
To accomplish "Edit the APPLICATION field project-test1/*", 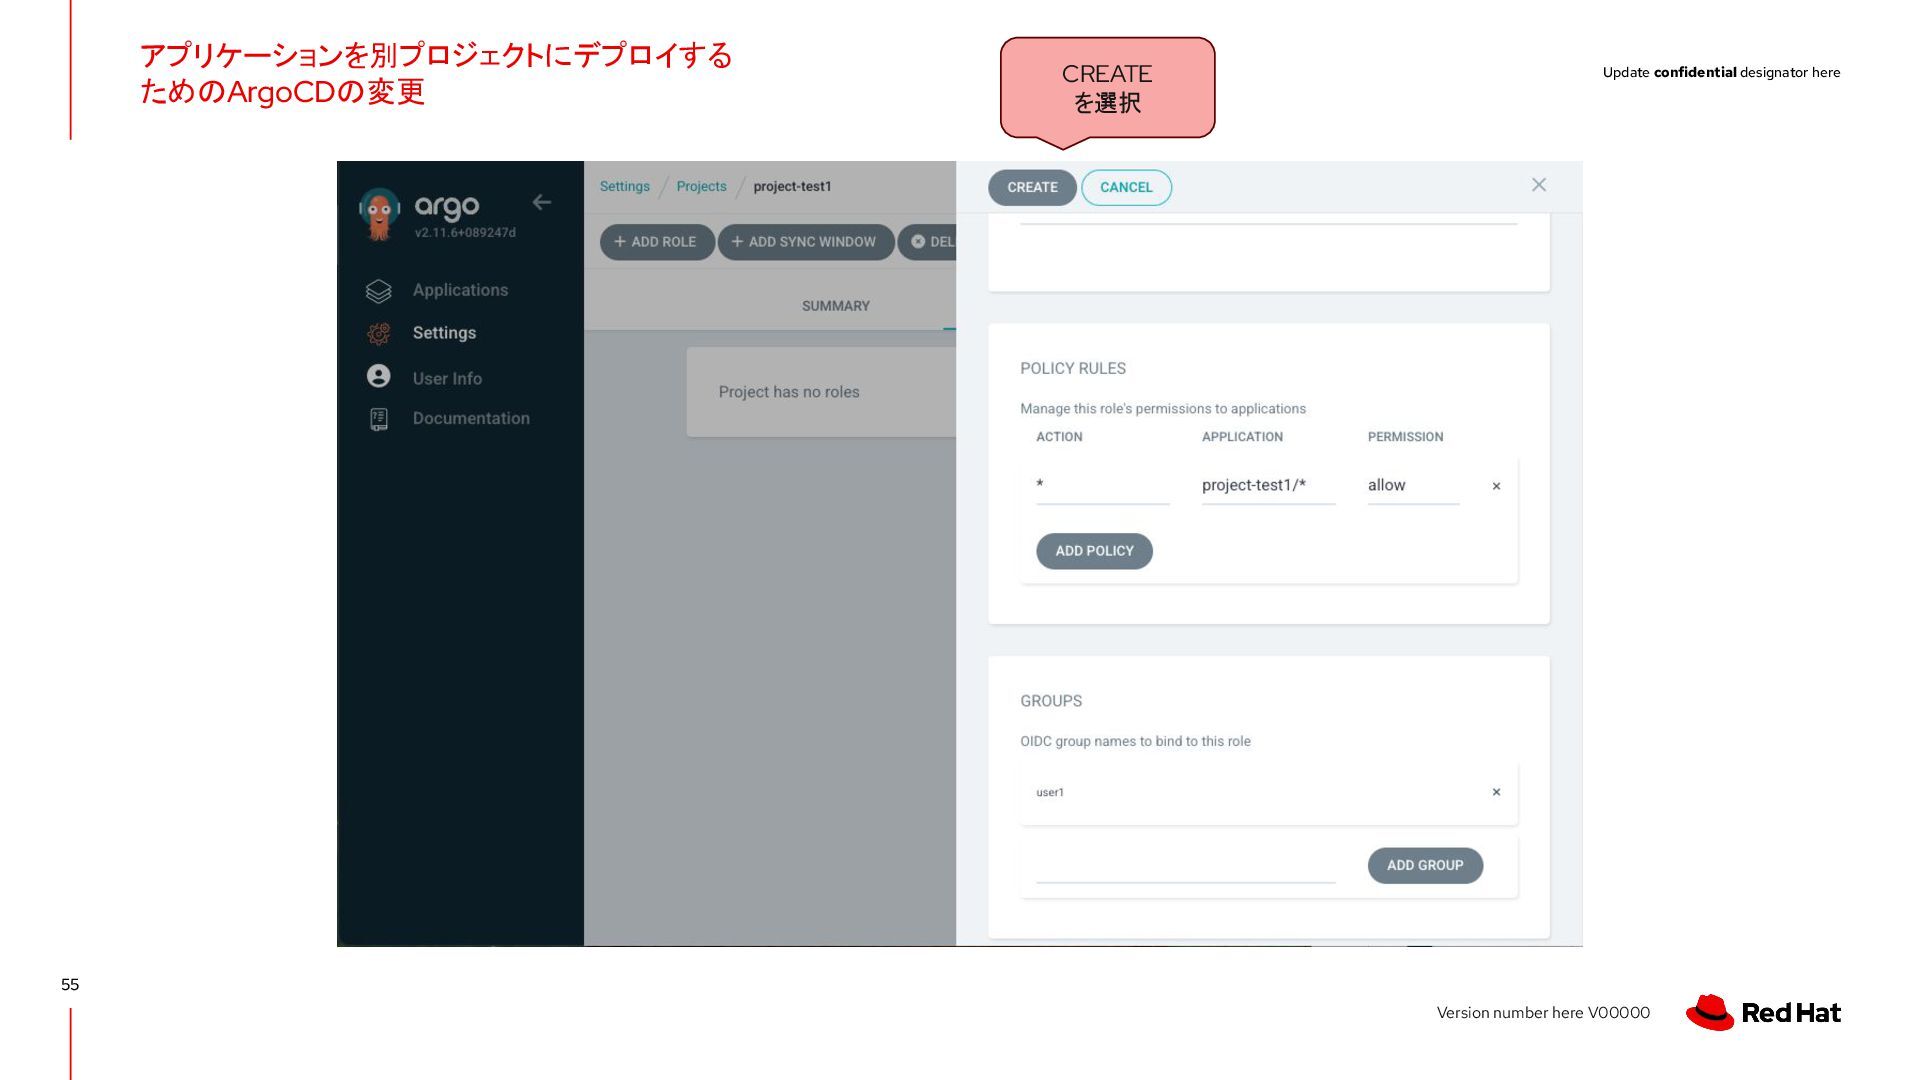I will tap(1268, 485).
